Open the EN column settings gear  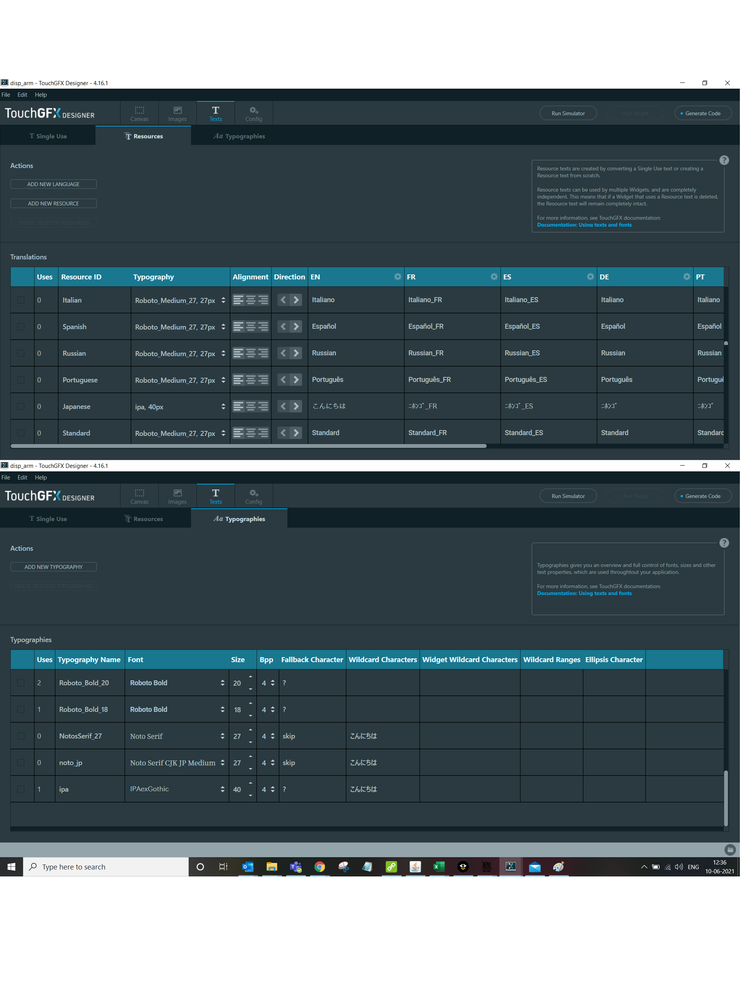tap(397, 277)
